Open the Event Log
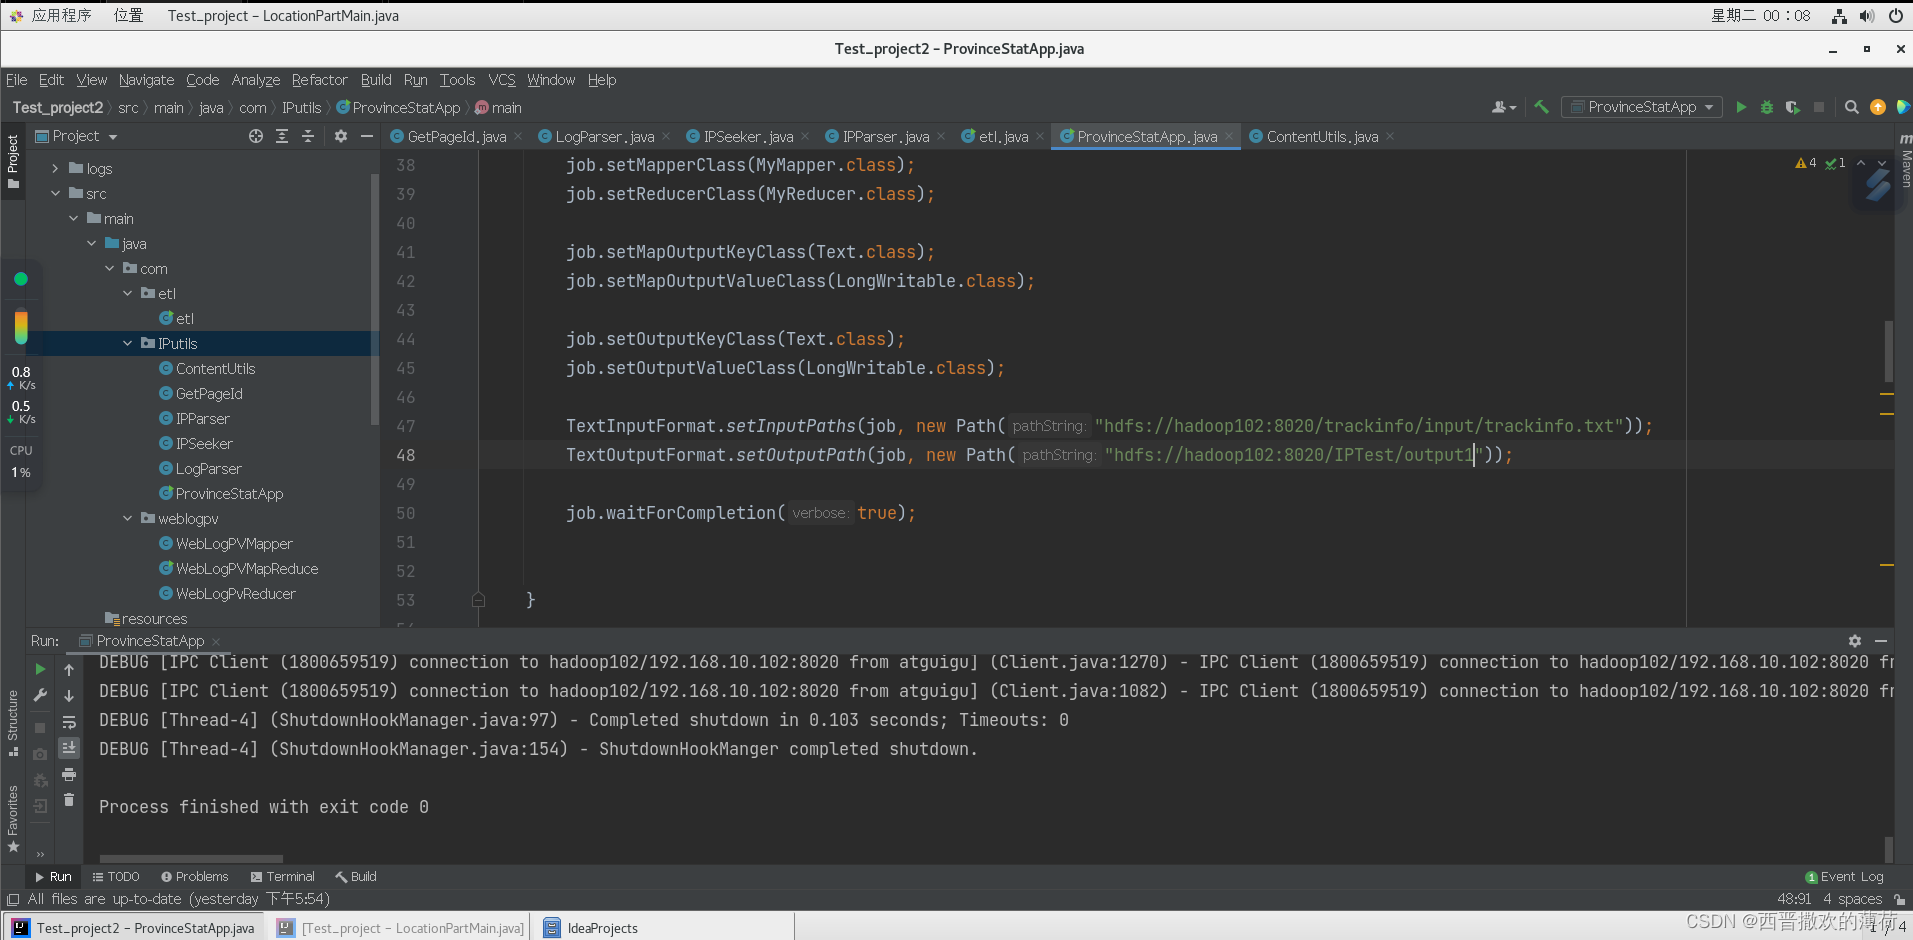 tap(1845, 877)
